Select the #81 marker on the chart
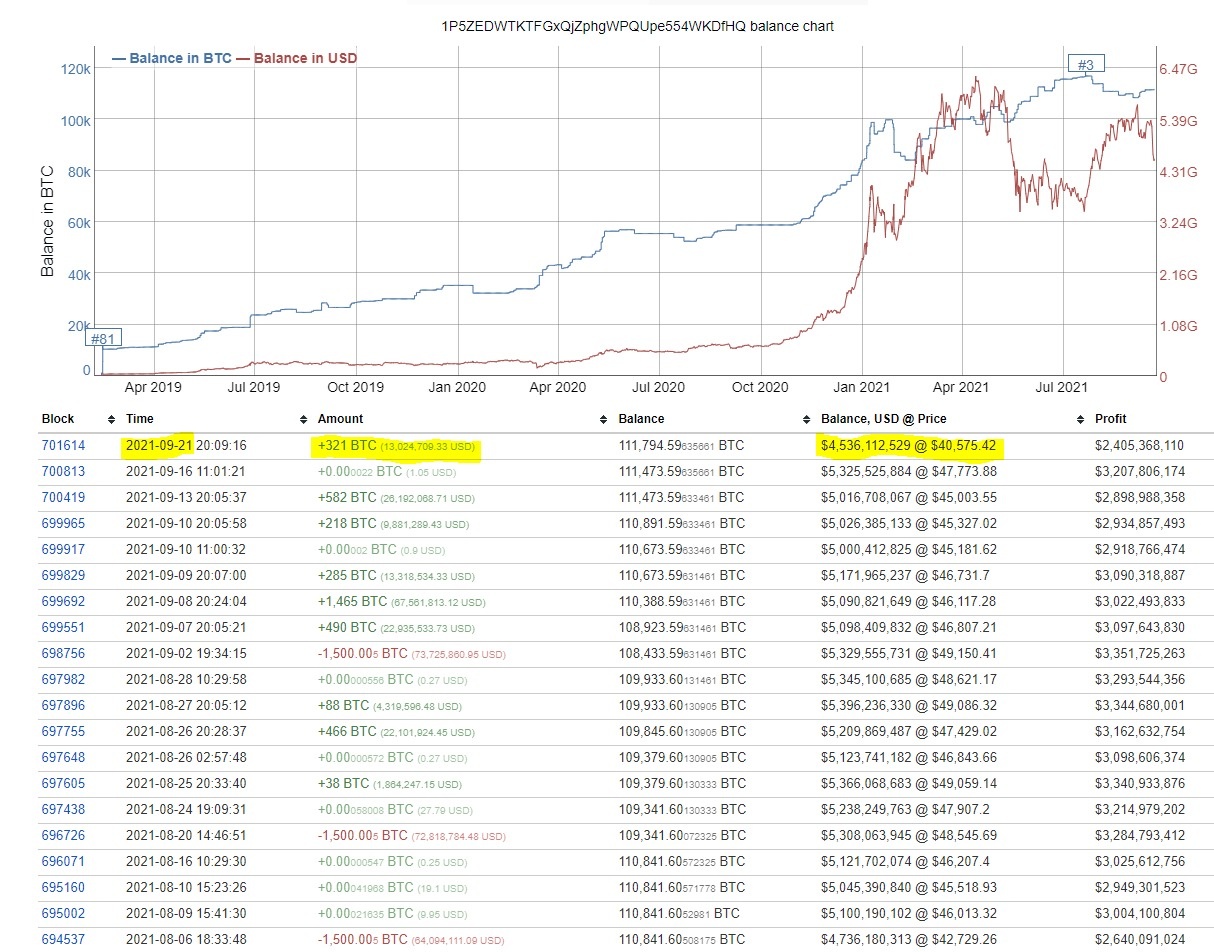Viewport: 1214px width, 952px height. pos(103,339)
